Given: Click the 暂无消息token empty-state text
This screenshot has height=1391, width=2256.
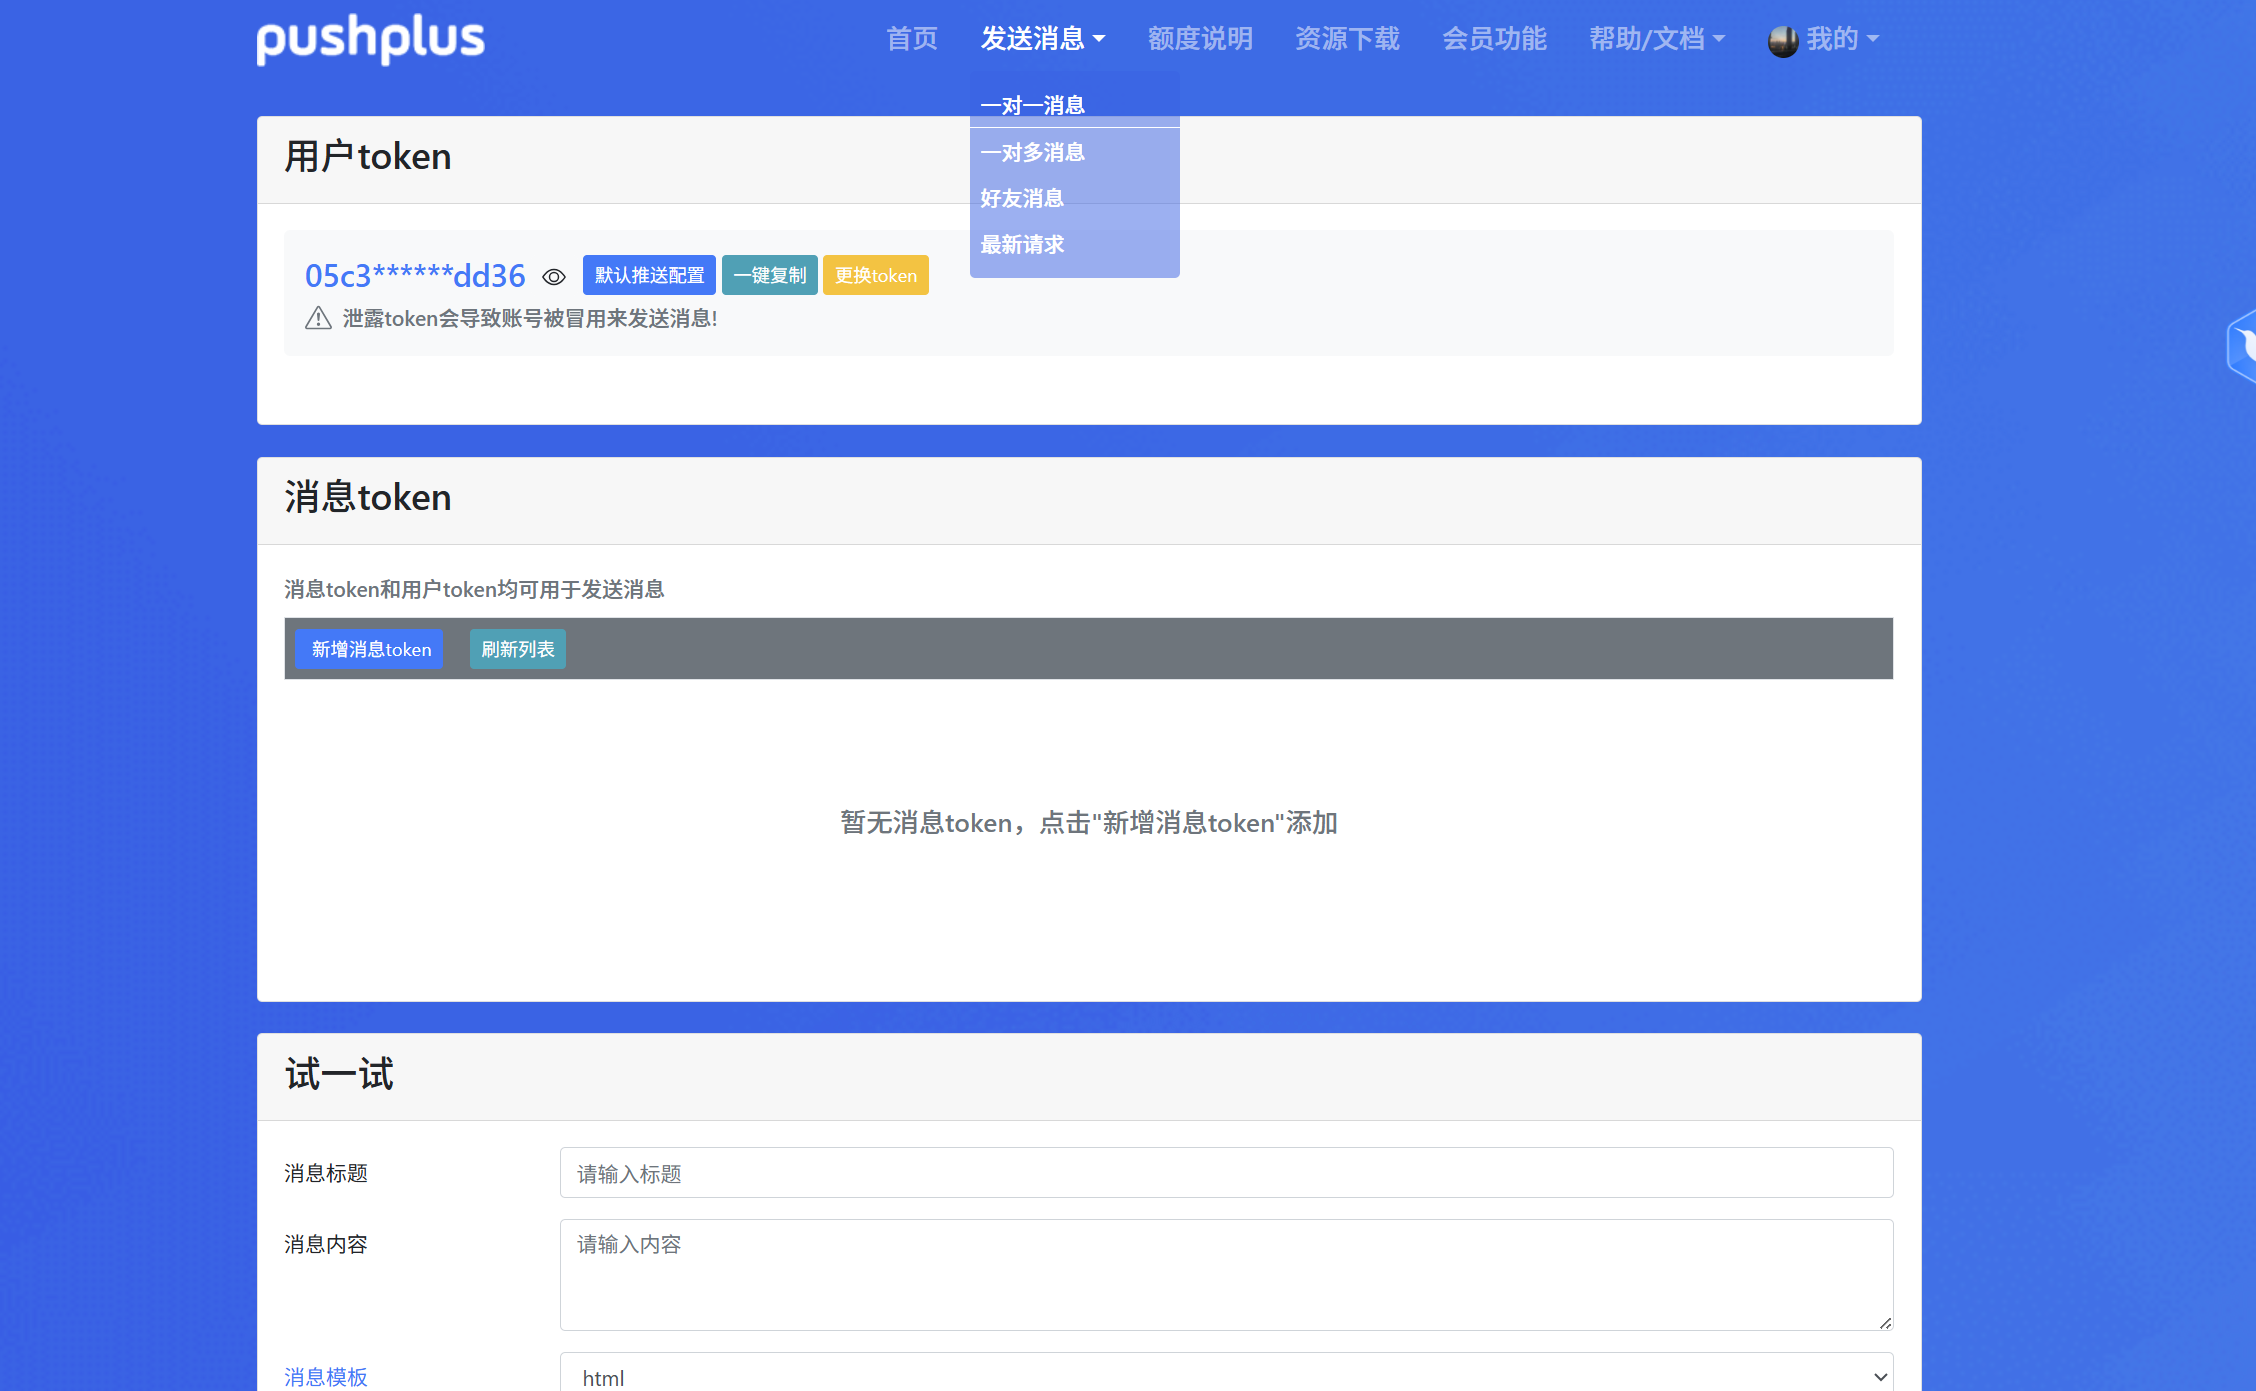Looking at the screenshot, I should [x=1089, y=823].
